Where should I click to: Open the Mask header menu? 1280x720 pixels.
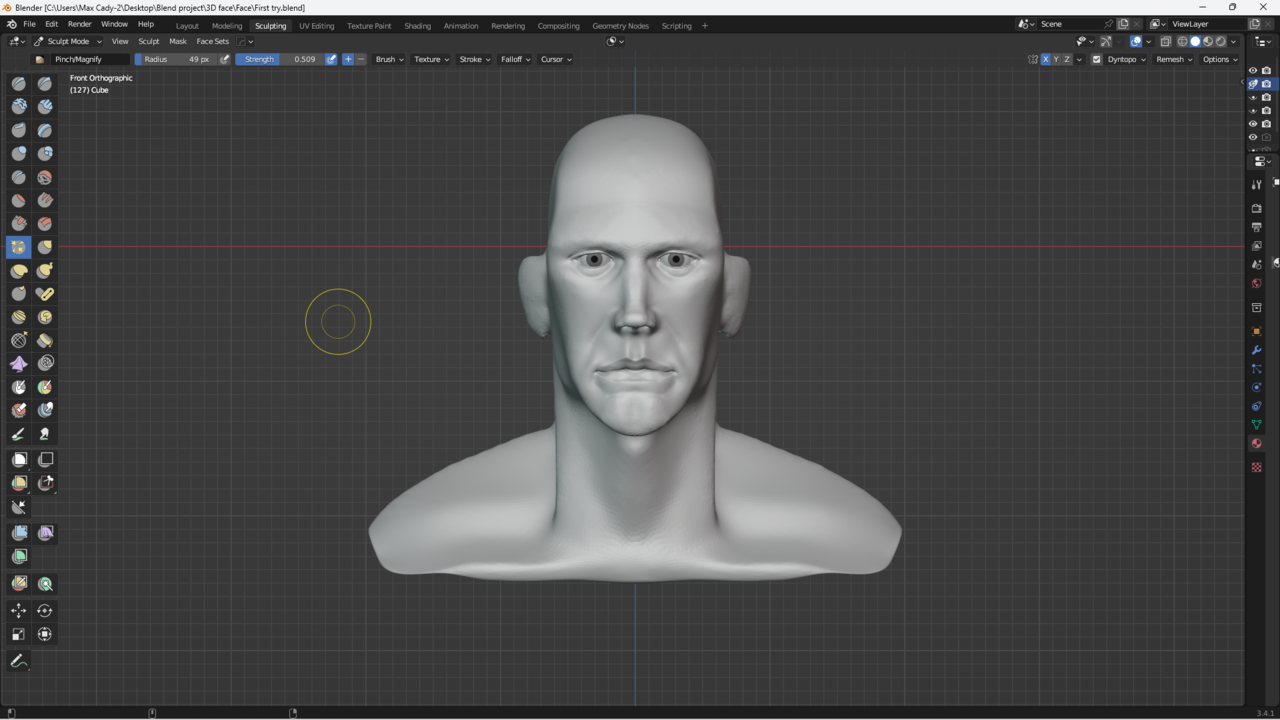pos(178,41)
